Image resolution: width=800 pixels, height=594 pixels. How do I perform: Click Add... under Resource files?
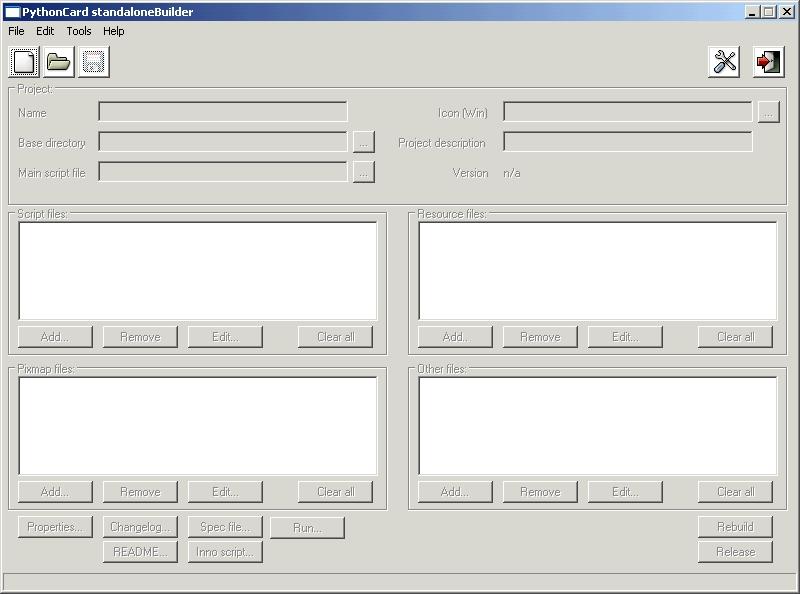(455, 337)
